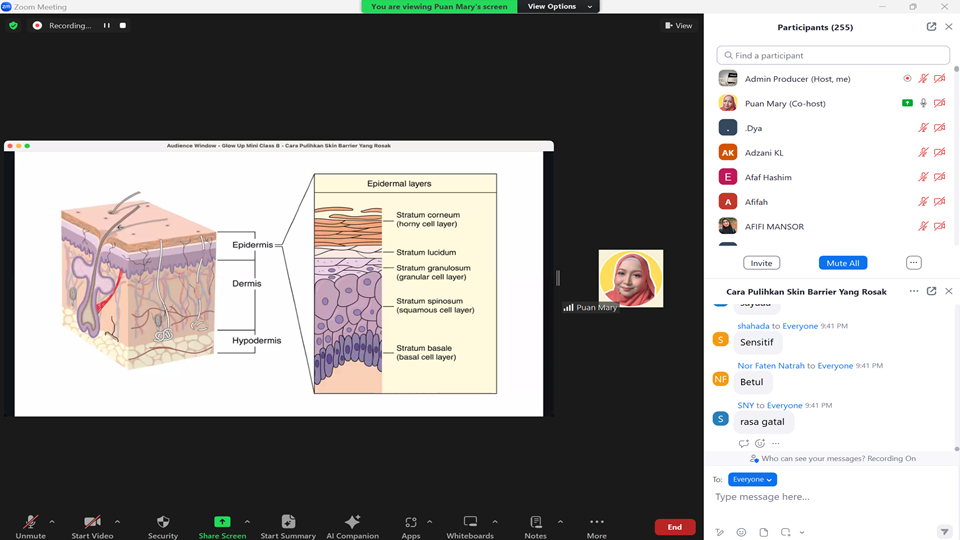This screenshot has width=960, height=540.
Task: Expand the arrow next to Whiteboards
Action: pyautogui.click(x=495, y=522)
